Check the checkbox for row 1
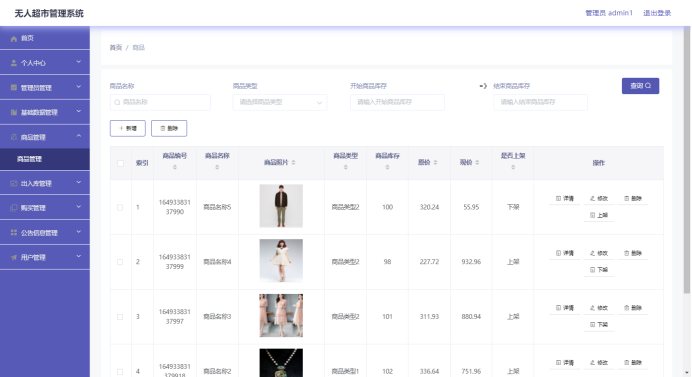The height and width of the screenshot is (377, 692). coord(120,207)
